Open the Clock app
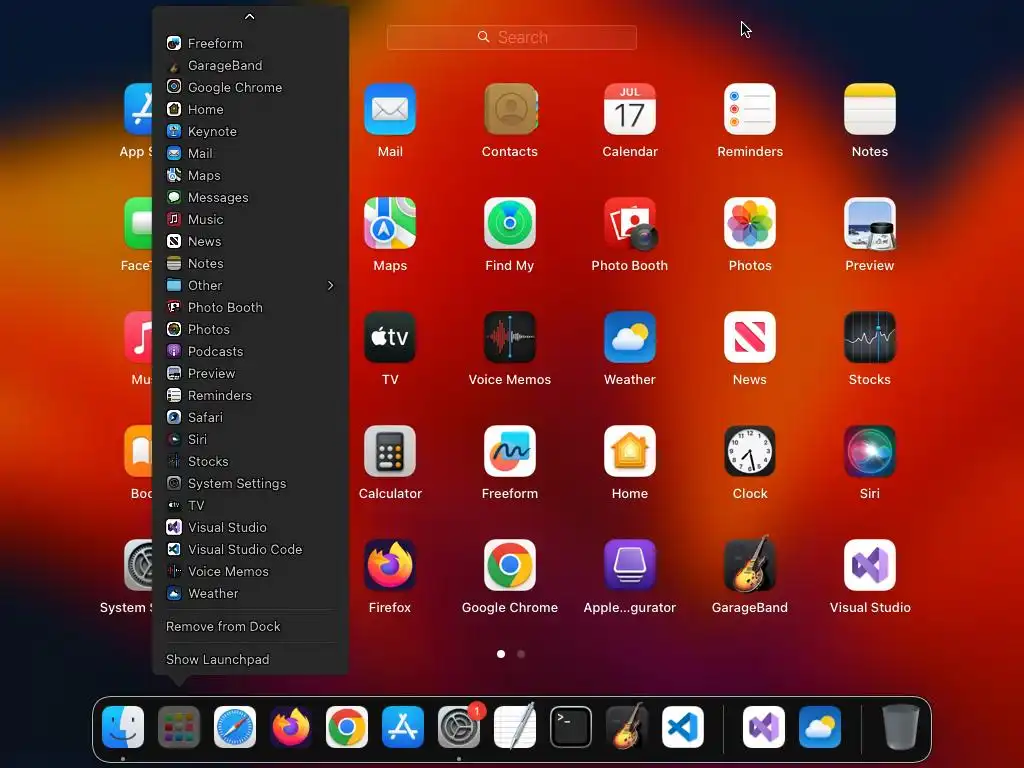The height and width of the screenshot is (768, 1024). pos(750,451)
